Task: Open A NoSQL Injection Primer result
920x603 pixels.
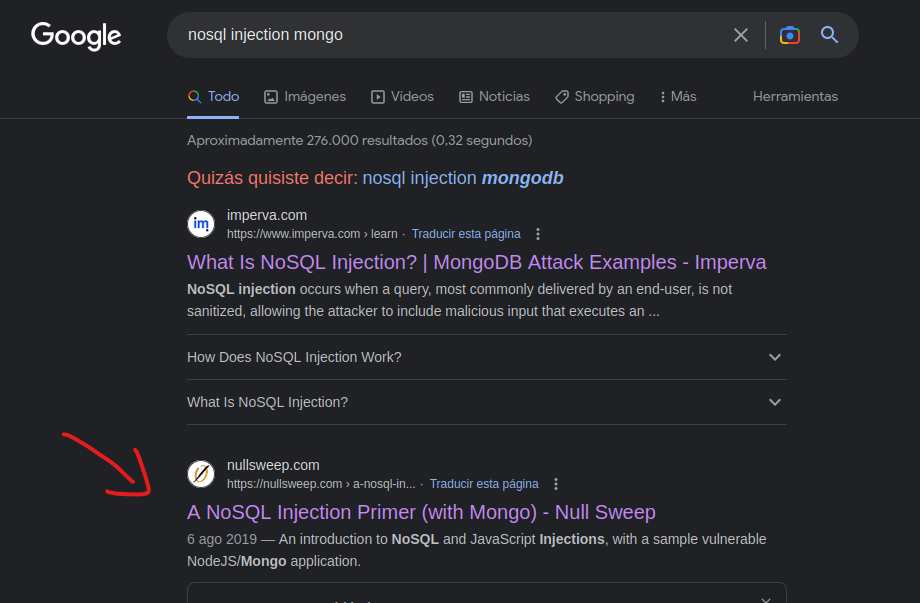Action: click(x=421, y=512)
